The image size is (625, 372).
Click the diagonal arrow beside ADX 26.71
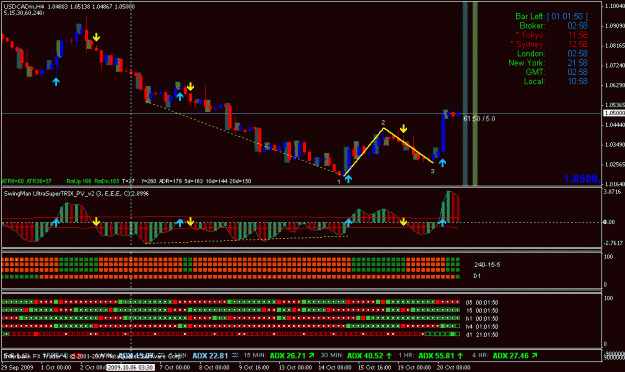[x=311, y=355]
